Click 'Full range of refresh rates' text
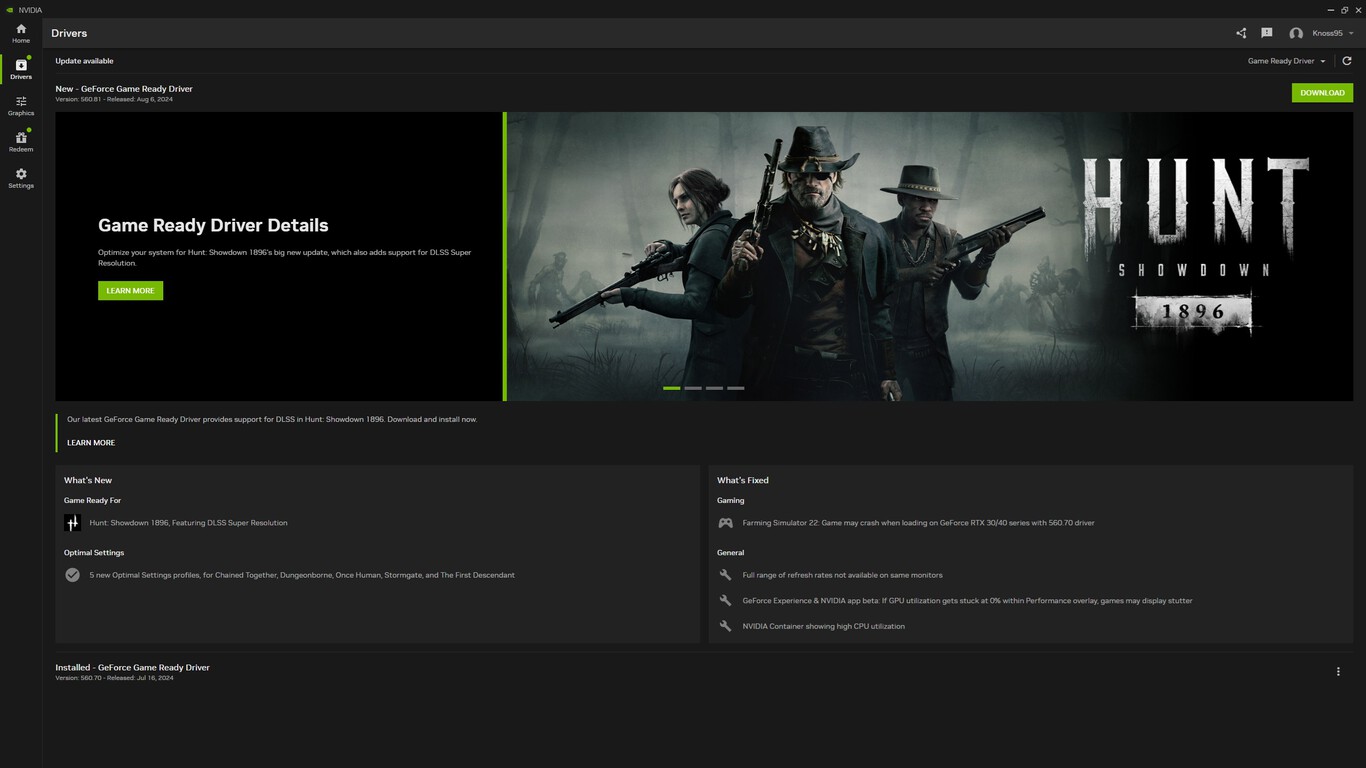This screenshot has height=768, width=1366. (842, 575)
